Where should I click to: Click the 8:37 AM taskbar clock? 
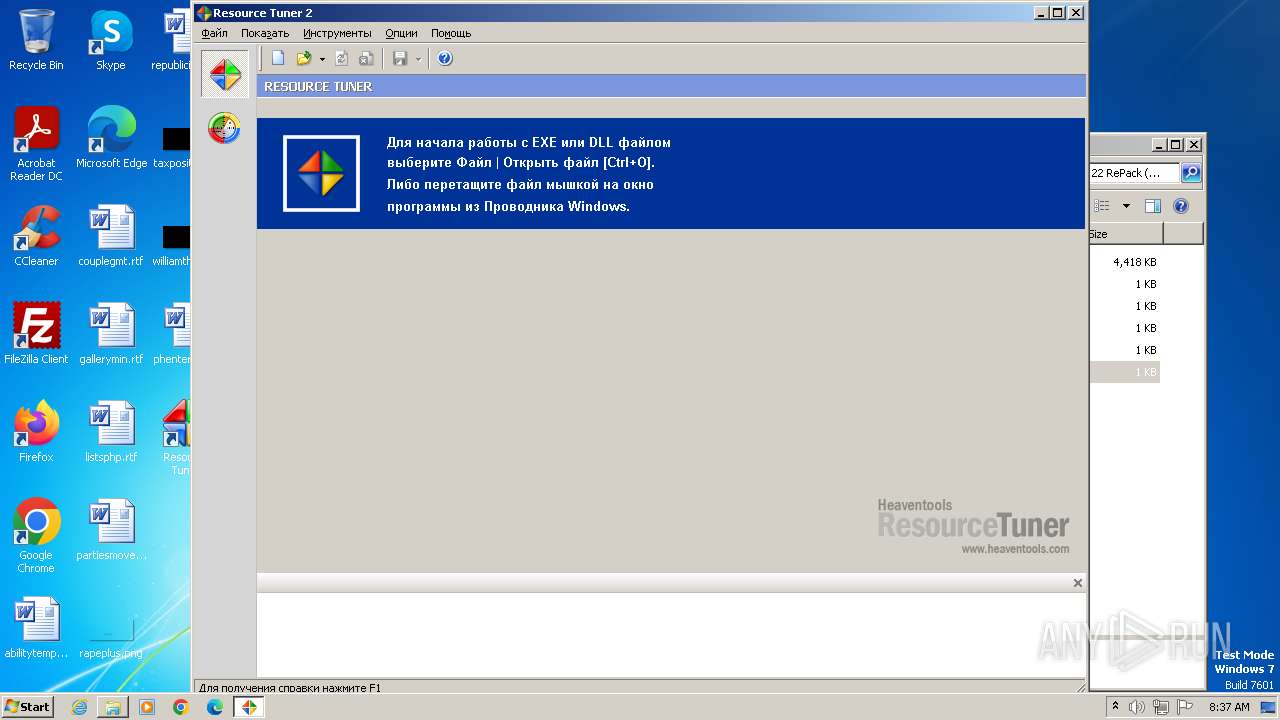point(1229,707)
